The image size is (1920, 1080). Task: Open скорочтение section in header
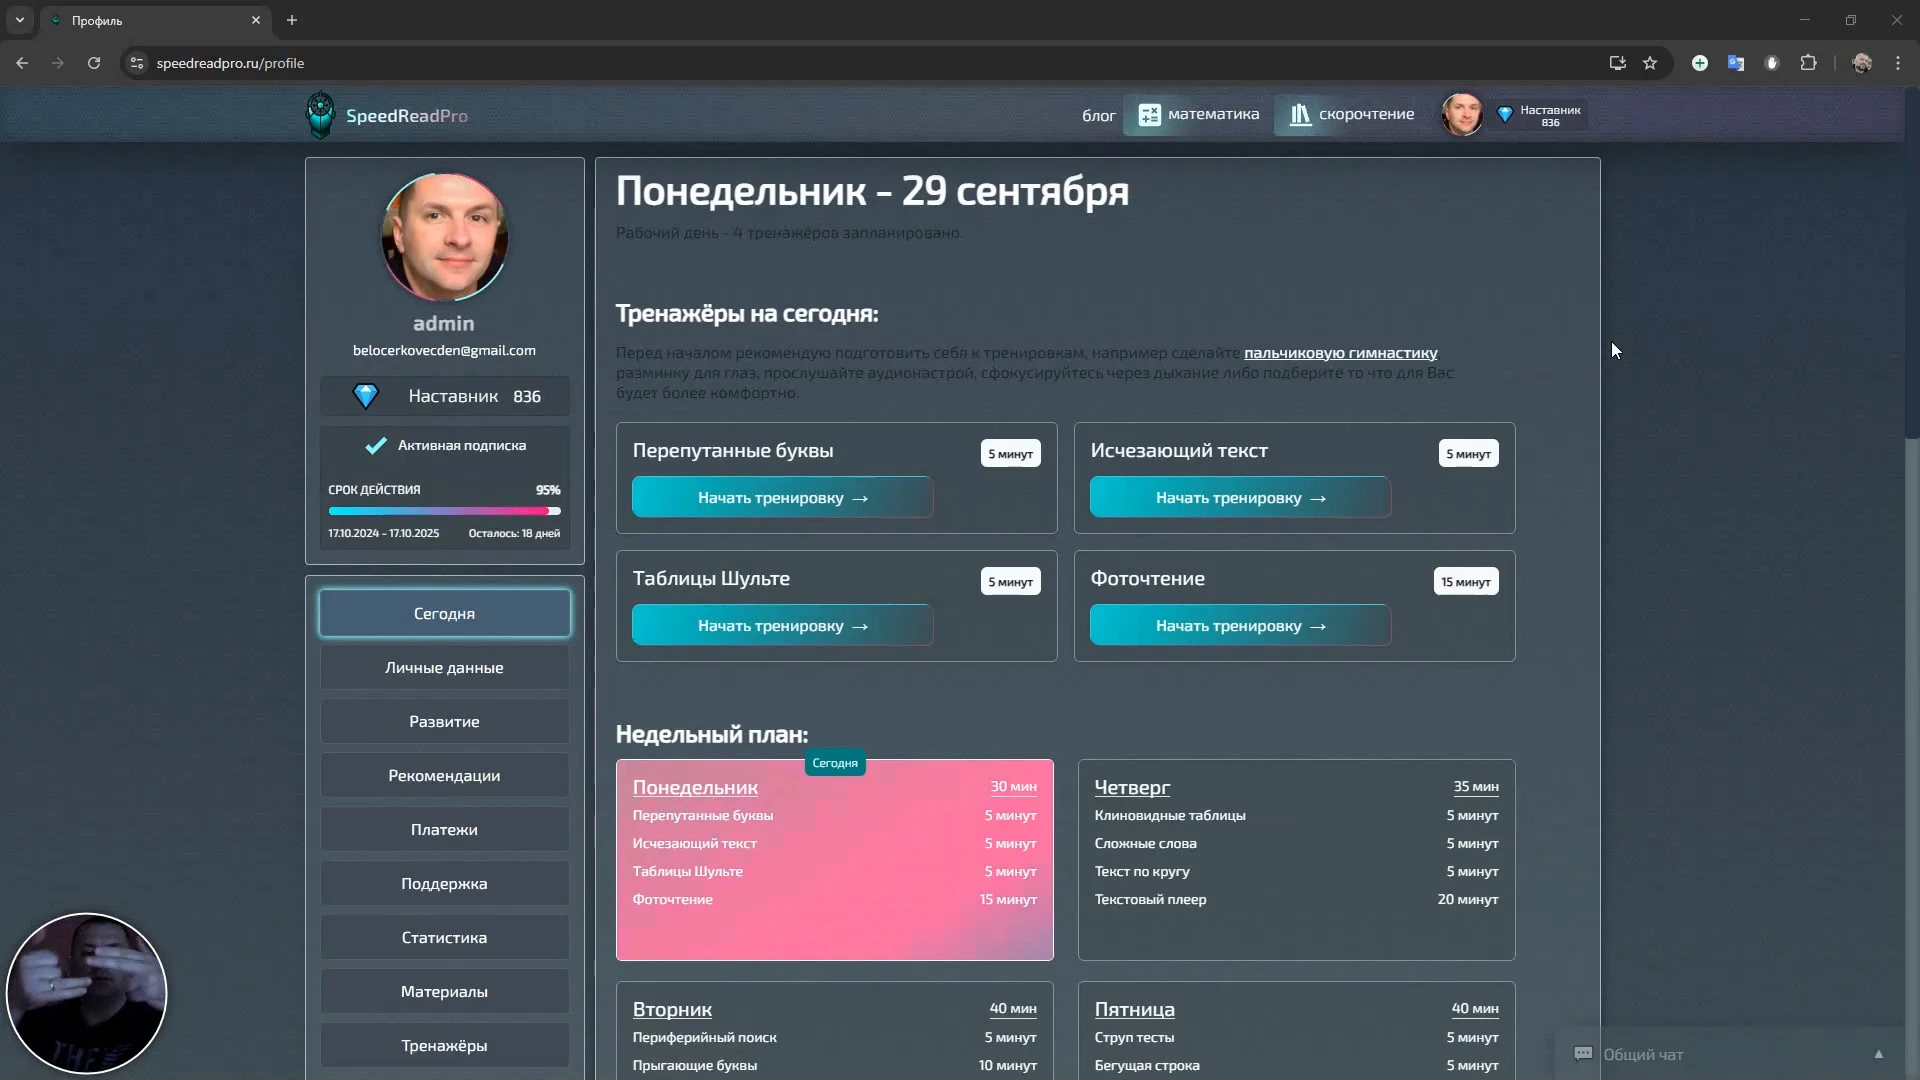[1351, 115]
